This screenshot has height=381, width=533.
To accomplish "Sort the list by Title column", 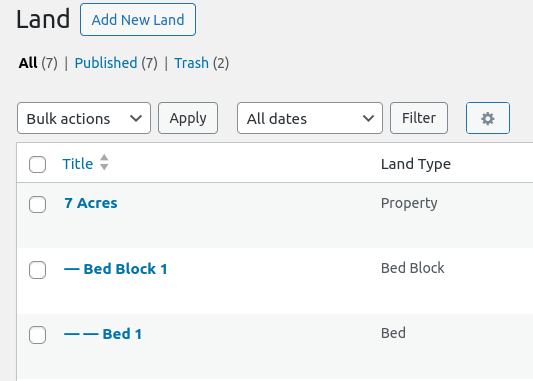I will pos(78,164).
